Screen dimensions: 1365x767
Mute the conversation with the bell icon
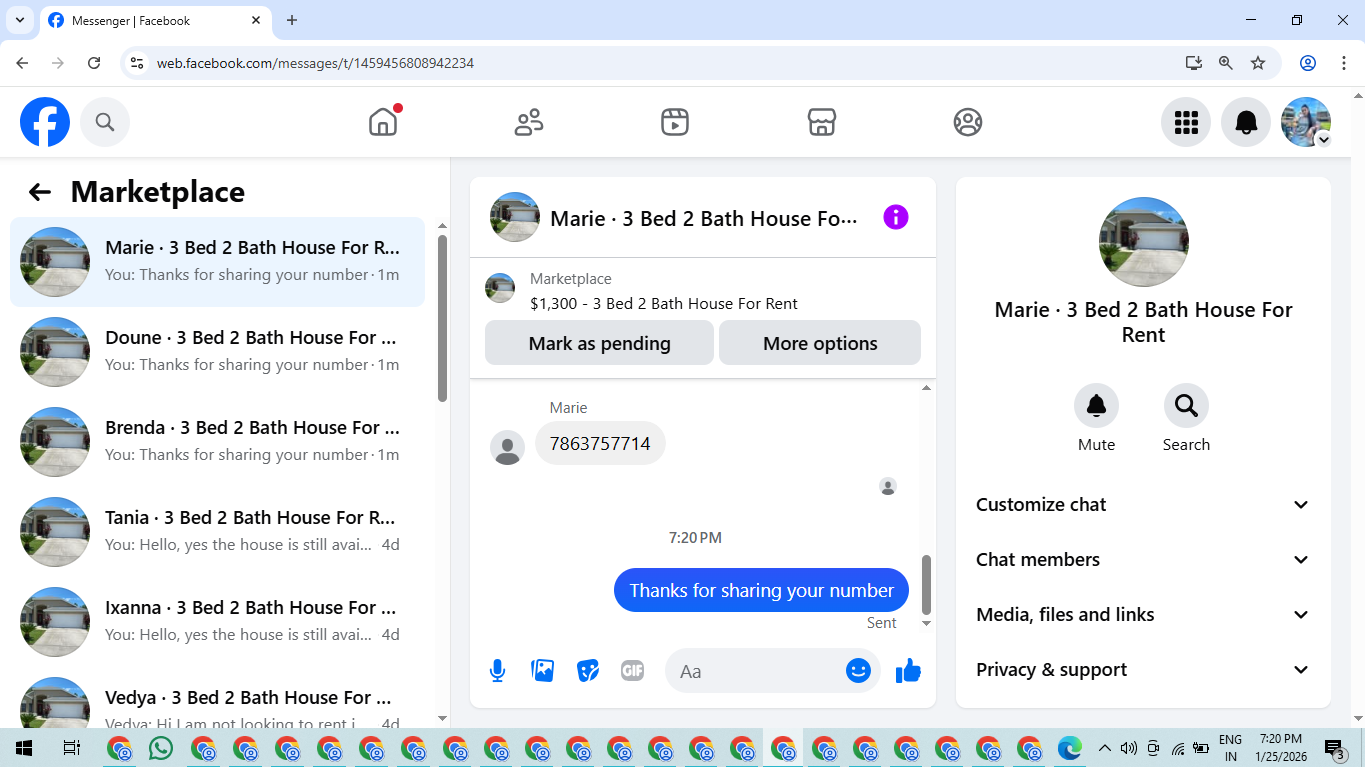pyautogui.click(x=1096, y=406)
